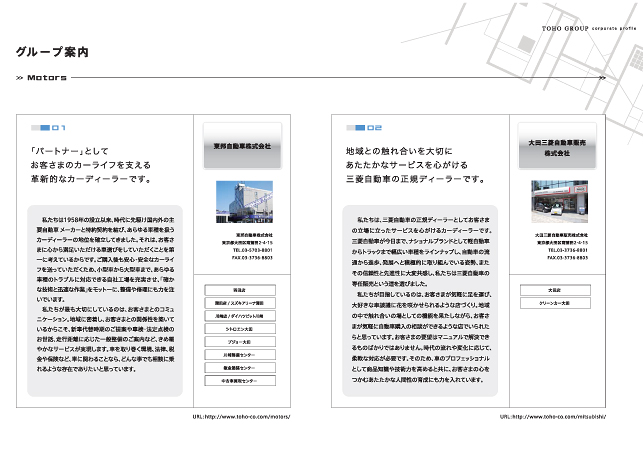Viewport: 643px width, 460px height.
Task: Click the 大田三菱自動車販売株式会社 company name plate
Action: (557, 146)
